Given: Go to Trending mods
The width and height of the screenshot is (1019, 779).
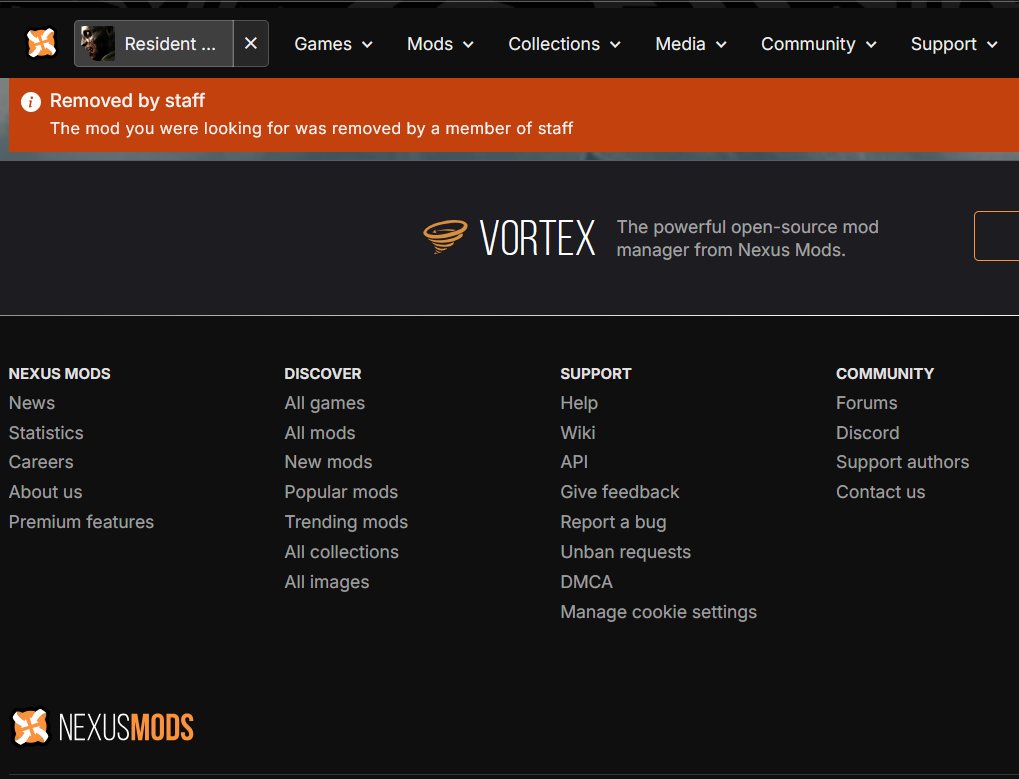Looking at the screenshot, I should pyautogui.click(x=346, y=522).
